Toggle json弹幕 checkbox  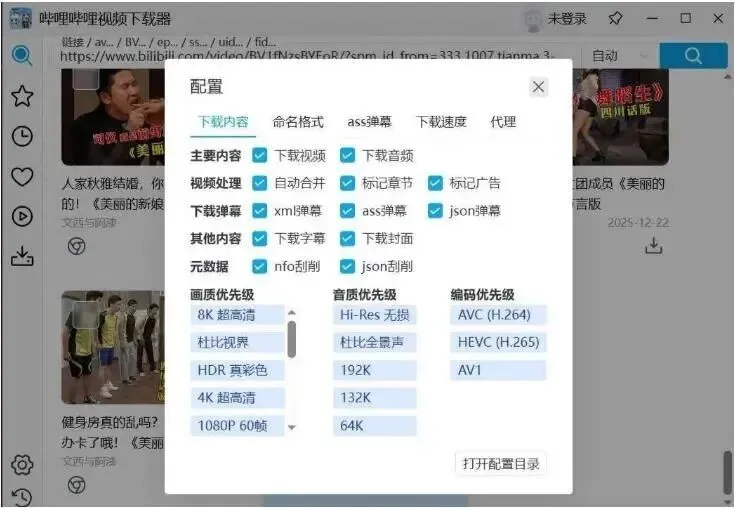435,210
